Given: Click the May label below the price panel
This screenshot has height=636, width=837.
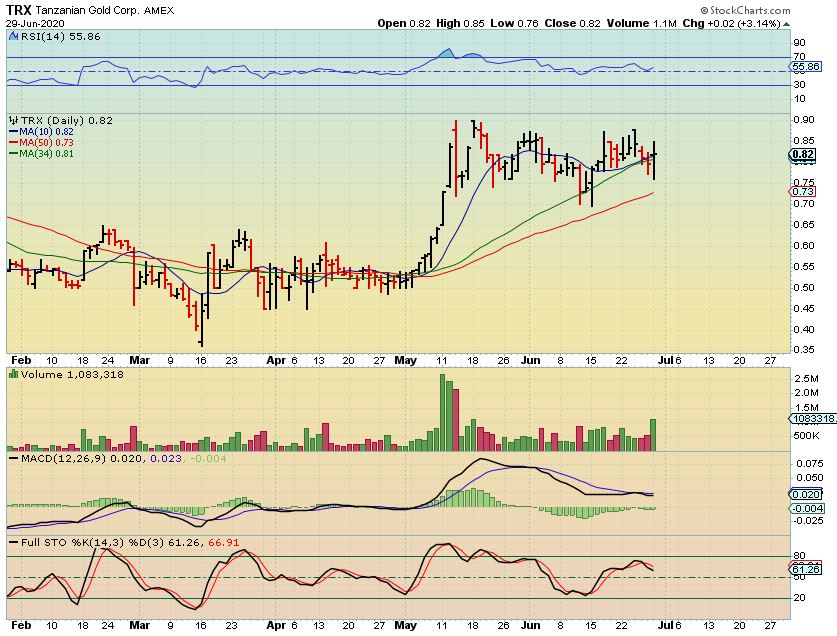Looking at the screenshot, I should 405,360.
